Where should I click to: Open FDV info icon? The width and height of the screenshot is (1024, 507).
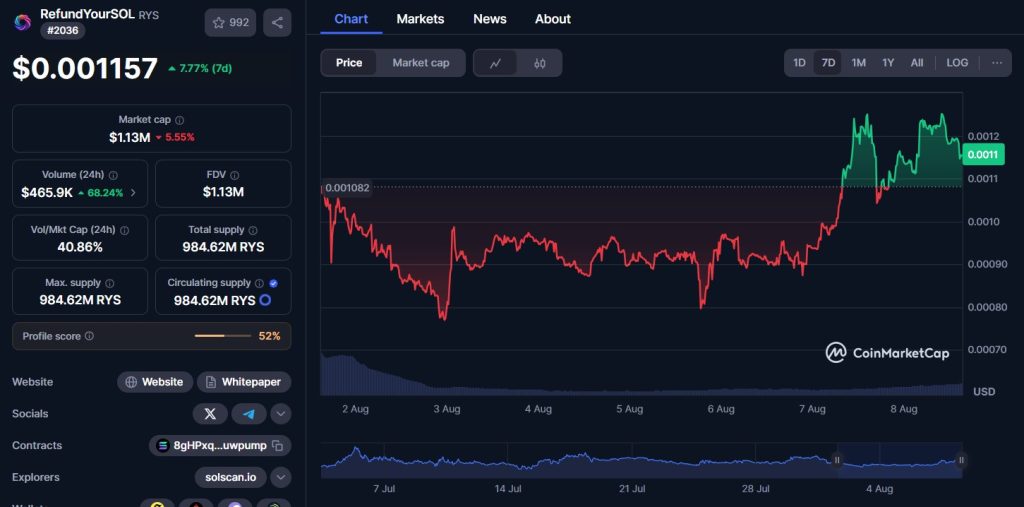coord(234,175)
